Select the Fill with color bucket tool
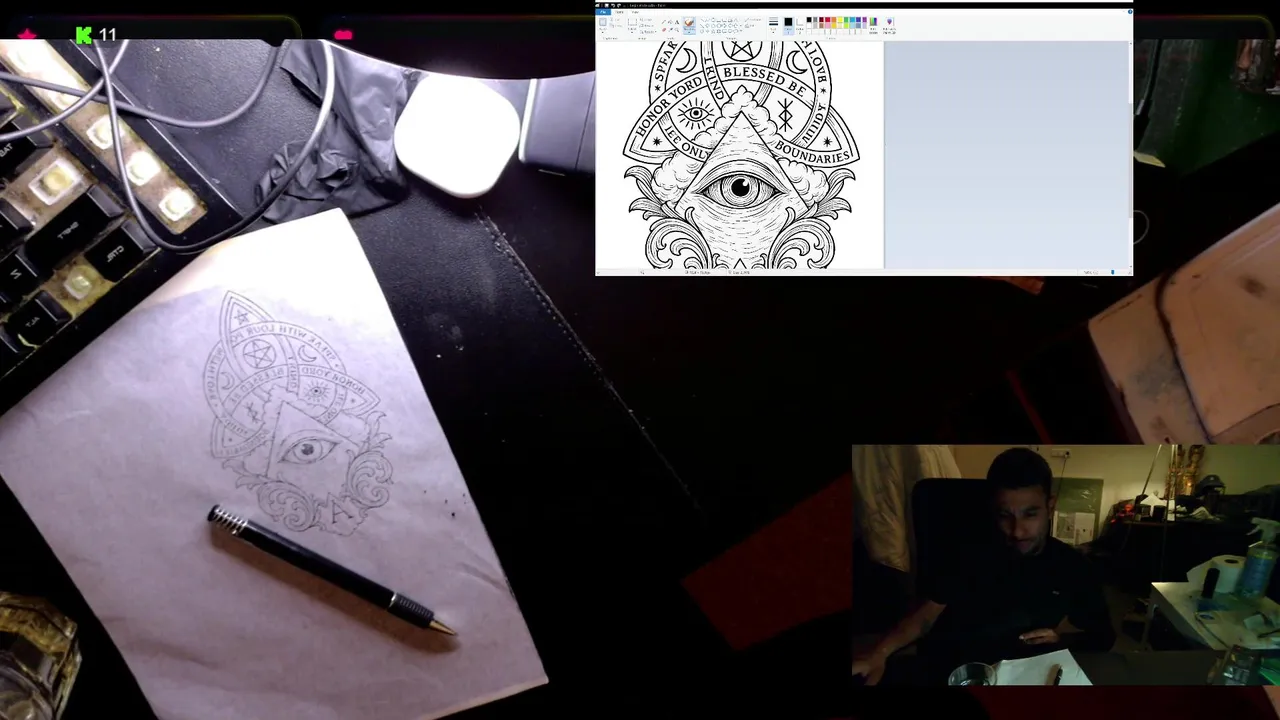 670,22
